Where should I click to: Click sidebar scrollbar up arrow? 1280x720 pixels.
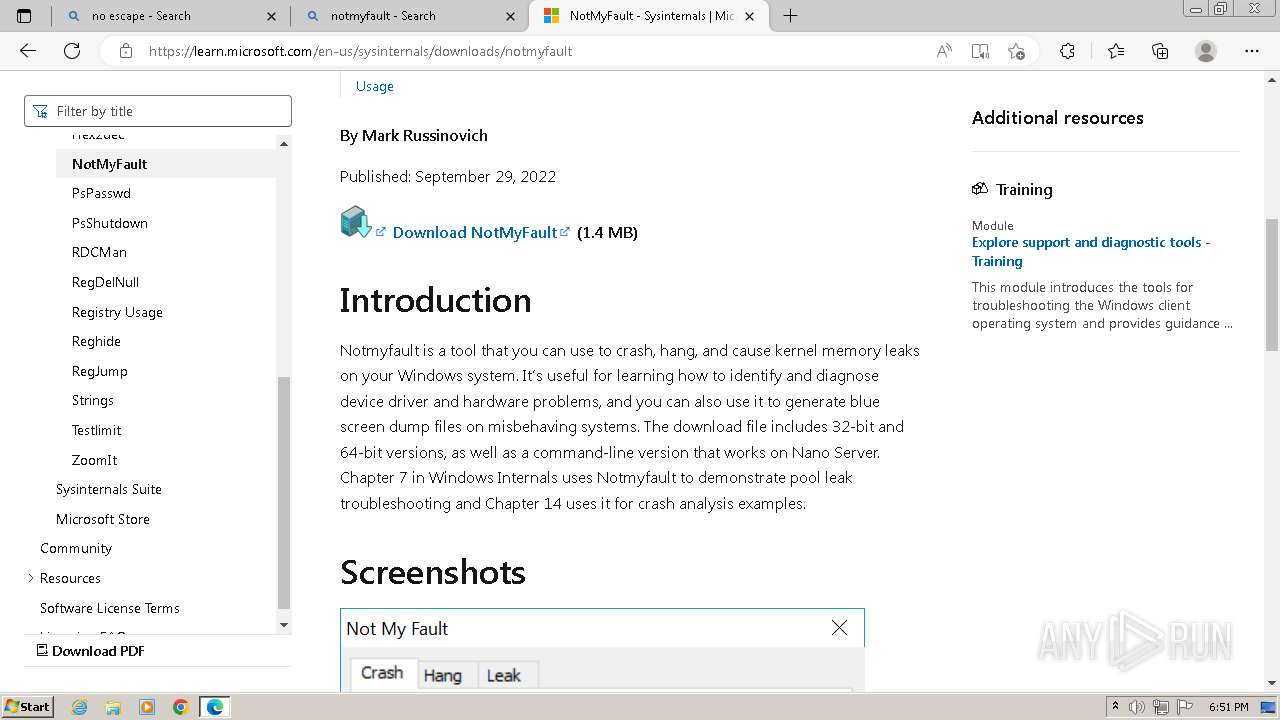coord(284,144)
